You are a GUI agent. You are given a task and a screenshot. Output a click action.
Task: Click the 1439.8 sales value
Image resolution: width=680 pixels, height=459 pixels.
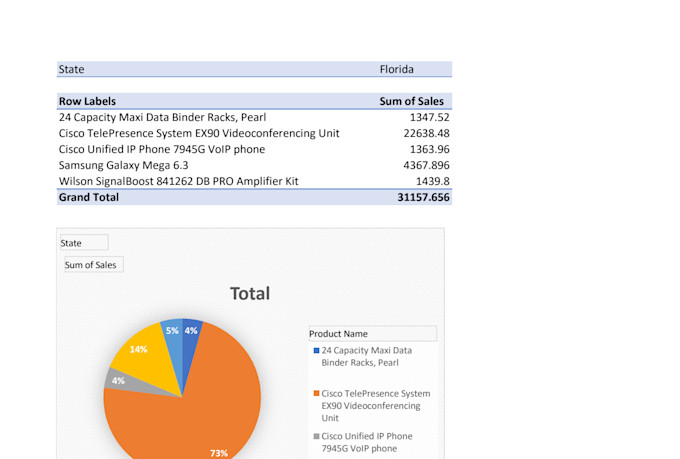[432, 181]
